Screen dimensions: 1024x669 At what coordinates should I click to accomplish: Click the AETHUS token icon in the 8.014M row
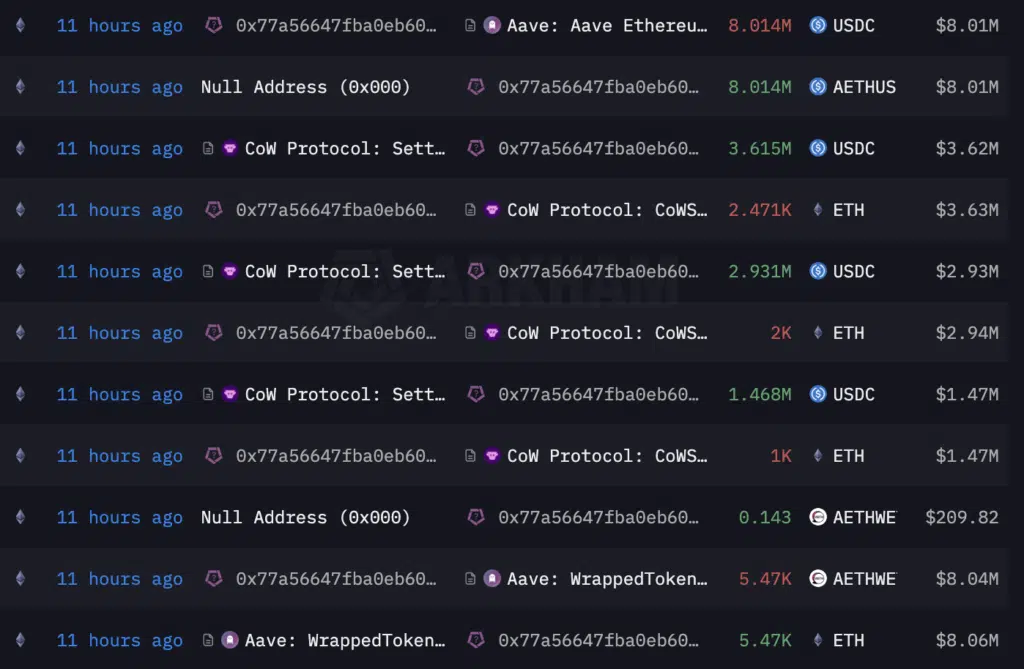(x=818, y=87)
